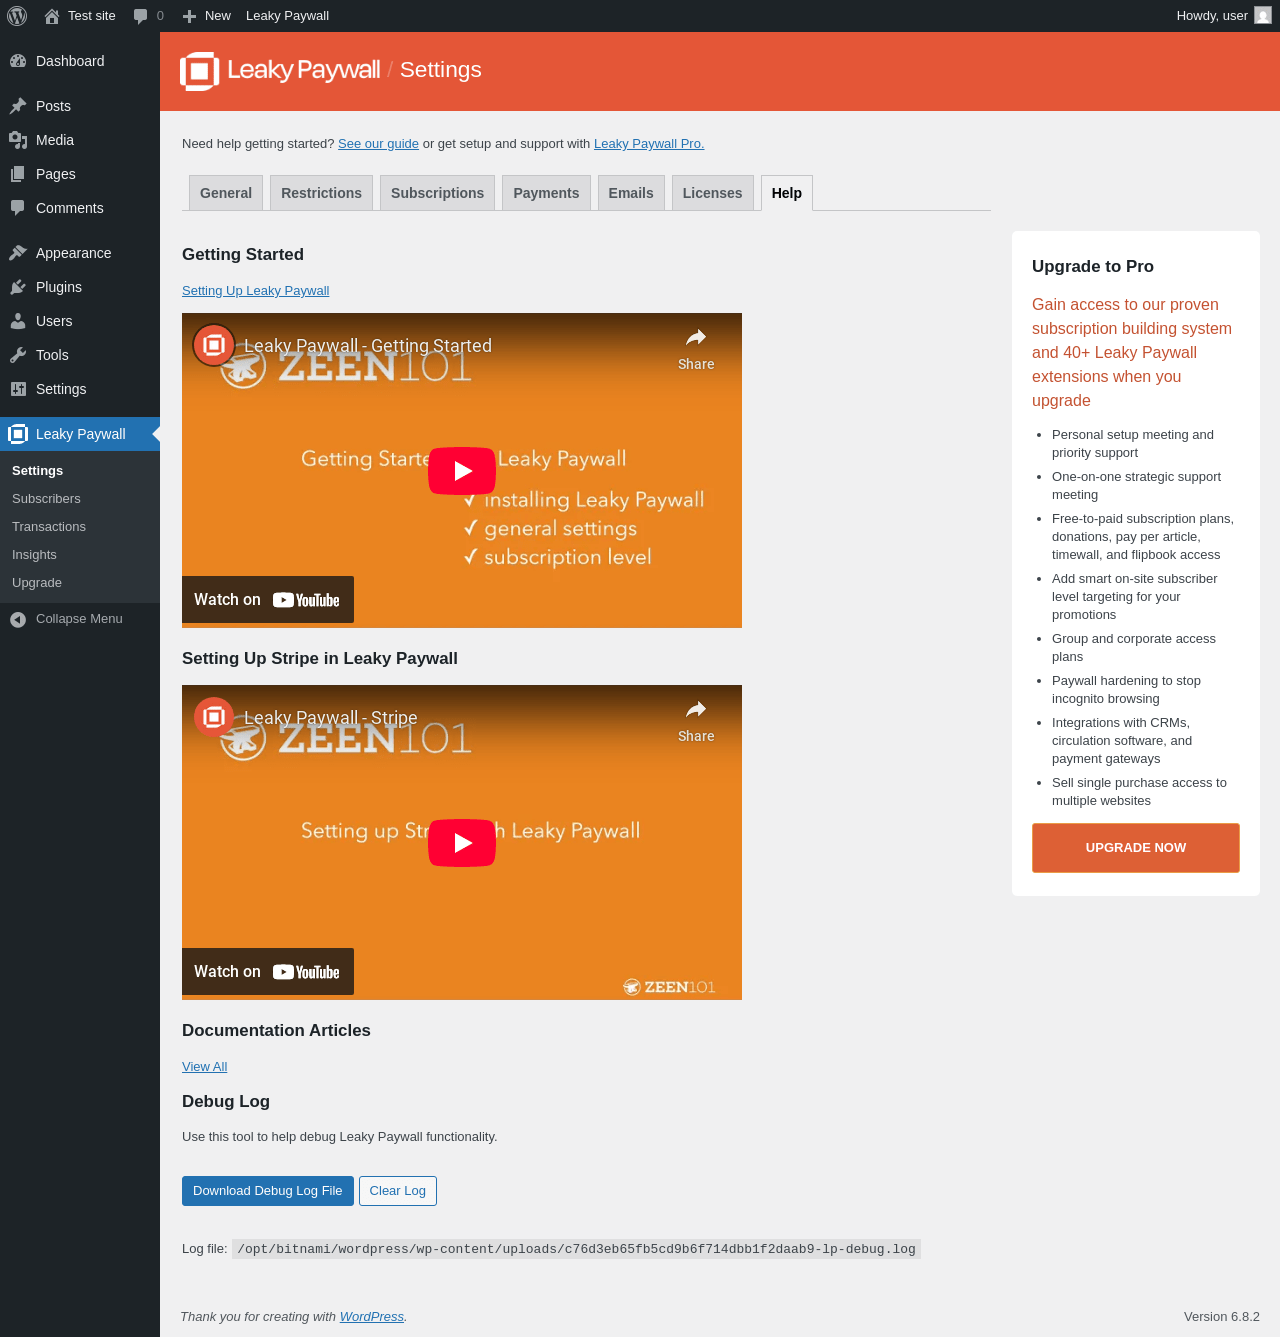Play the Stripe setup video
The height and width of the screenshot is (1337, 1280).
pos(462,843)
